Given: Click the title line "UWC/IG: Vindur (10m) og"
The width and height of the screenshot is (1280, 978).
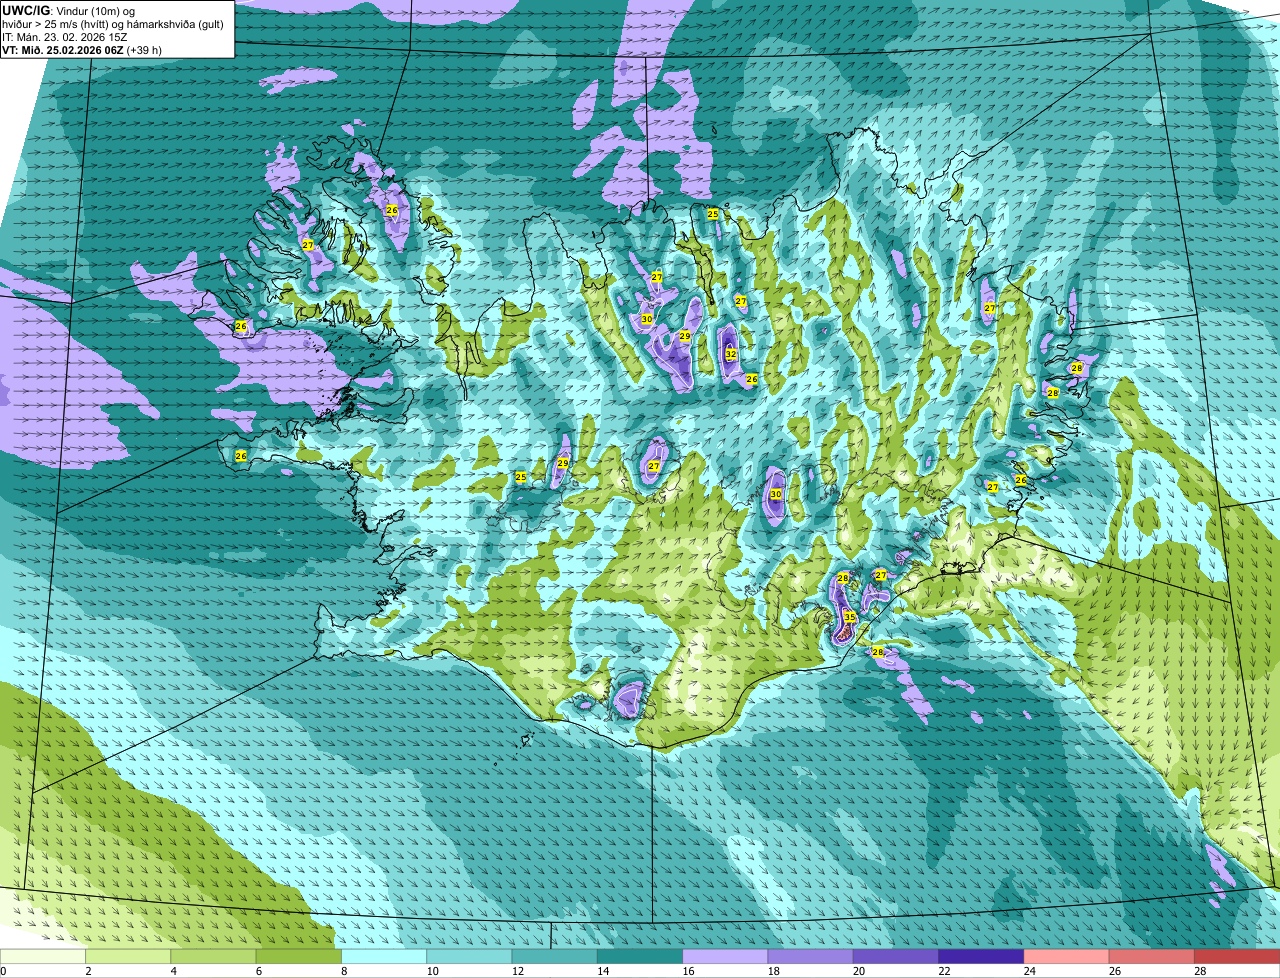Looking at the screenshot, I should point(69,10).
